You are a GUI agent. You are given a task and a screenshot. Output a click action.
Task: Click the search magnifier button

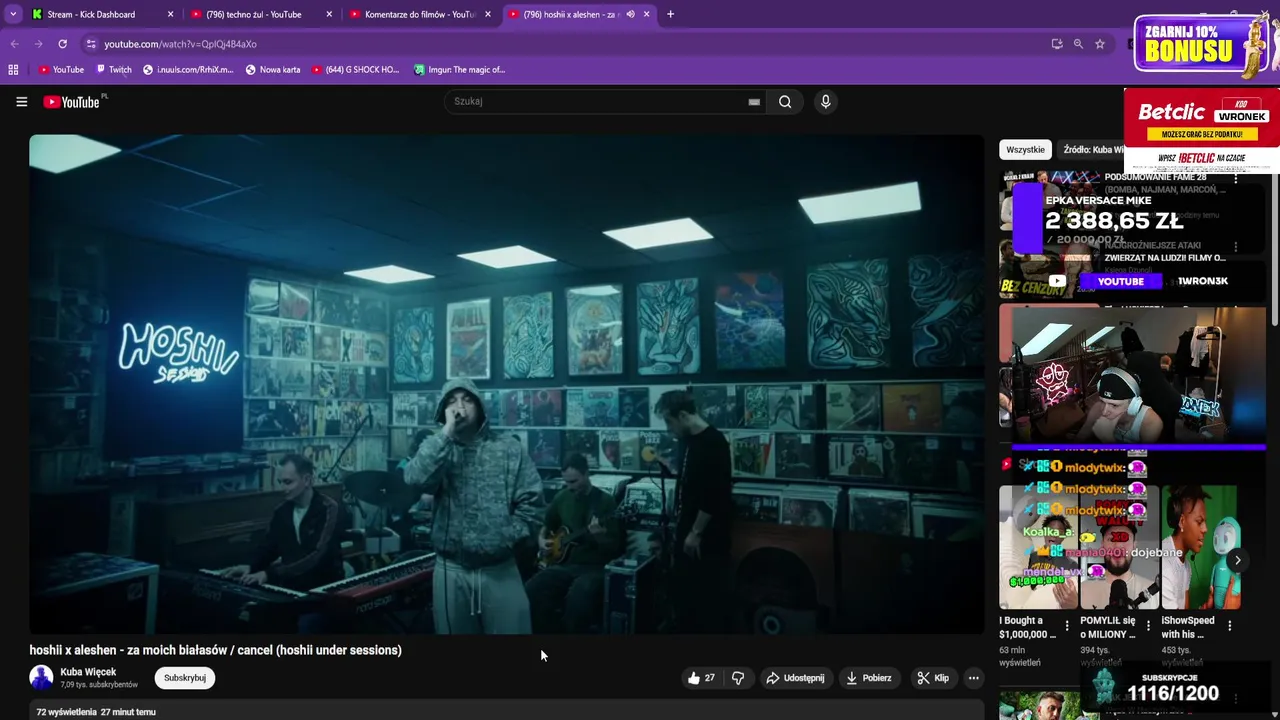(785, 101)
